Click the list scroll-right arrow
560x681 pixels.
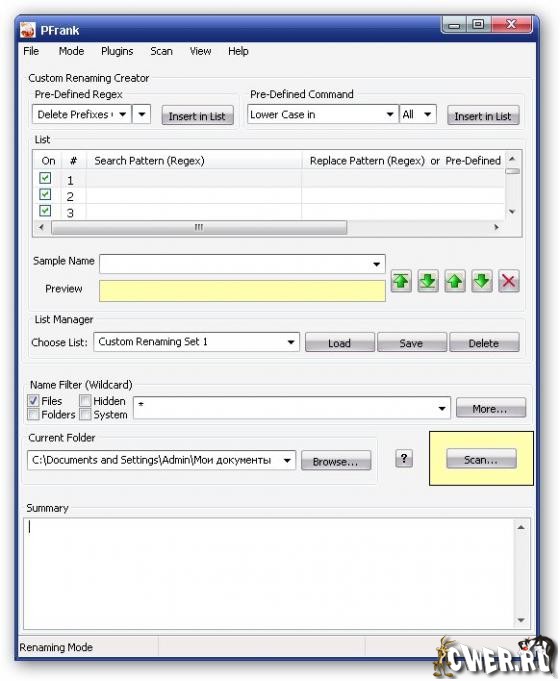pos(496,227)
